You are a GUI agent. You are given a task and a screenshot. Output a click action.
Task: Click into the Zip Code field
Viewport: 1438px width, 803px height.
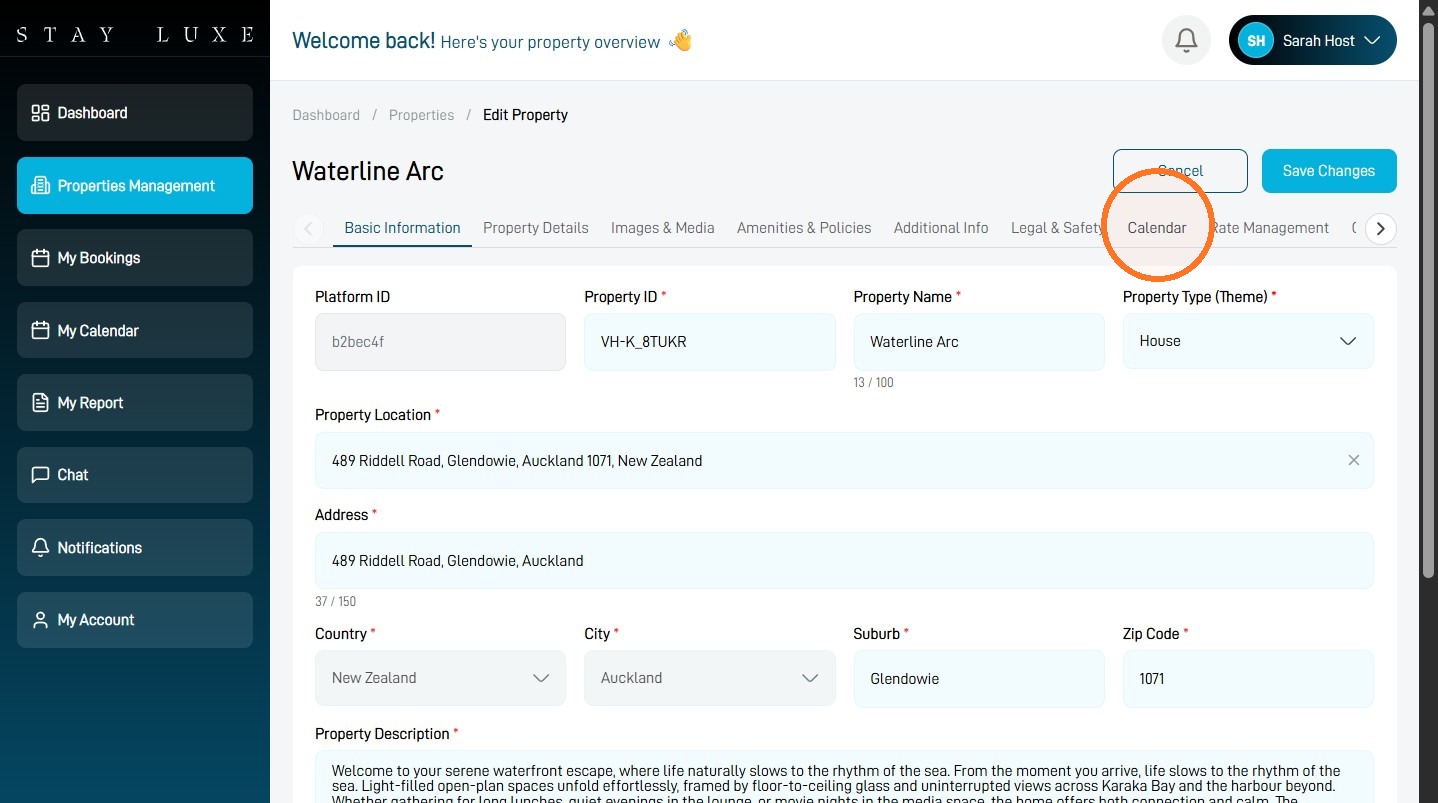1248,679
